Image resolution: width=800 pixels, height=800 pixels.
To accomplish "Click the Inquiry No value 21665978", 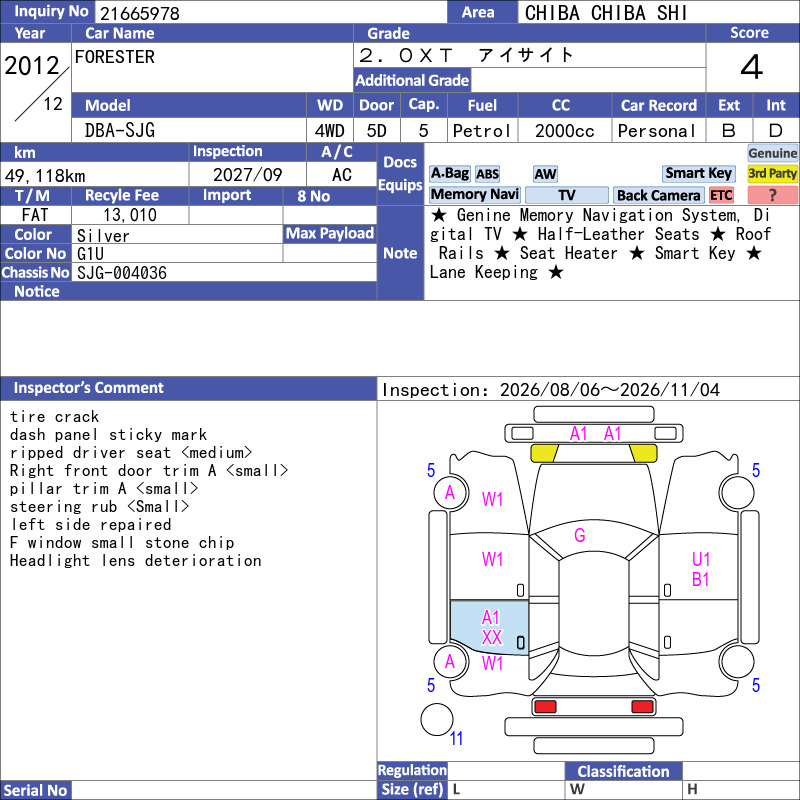I will point(140,14).
